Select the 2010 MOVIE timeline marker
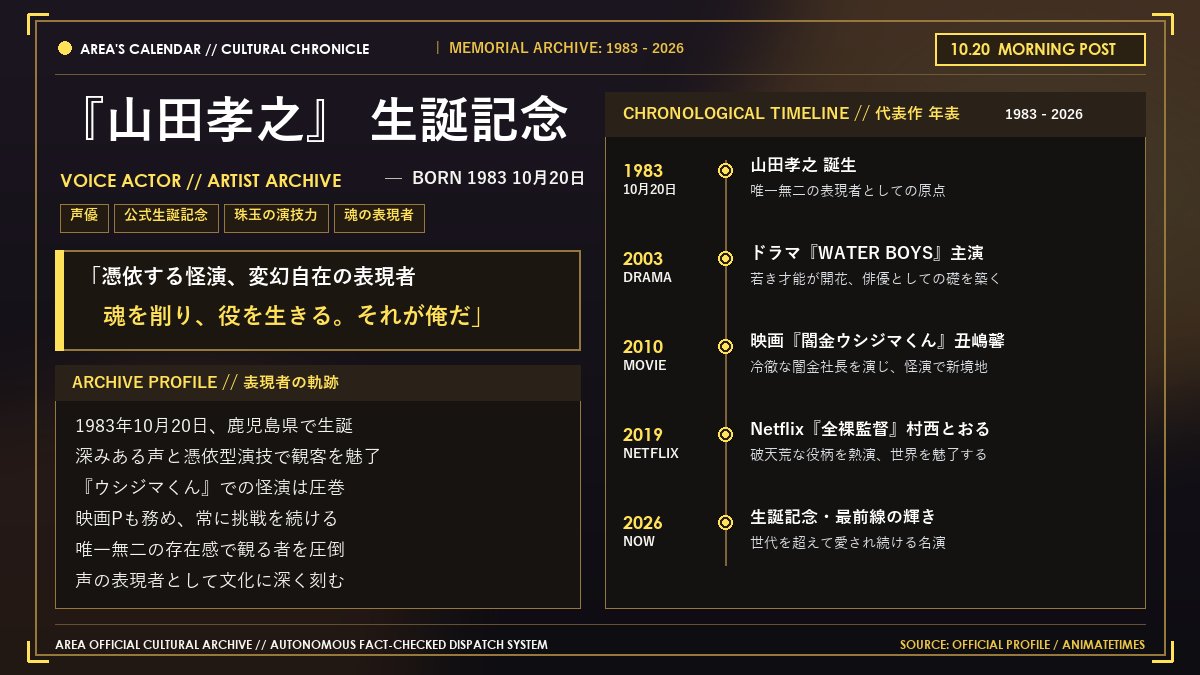 pyautogui.click(x=726, y=346)
